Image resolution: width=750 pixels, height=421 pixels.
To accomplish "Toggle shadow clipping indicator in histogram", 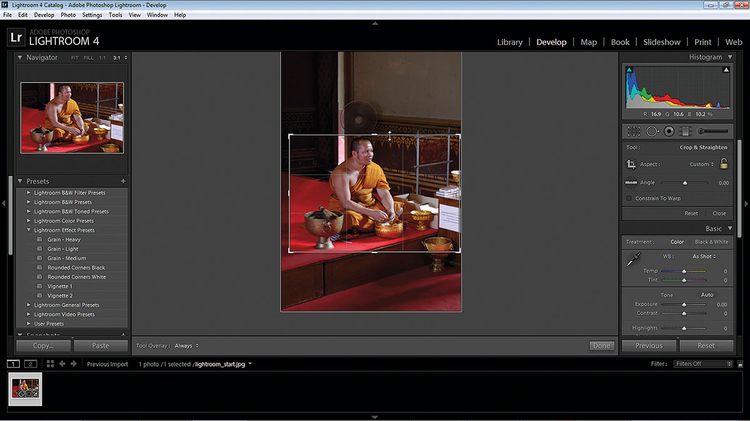I will (629, 70).
